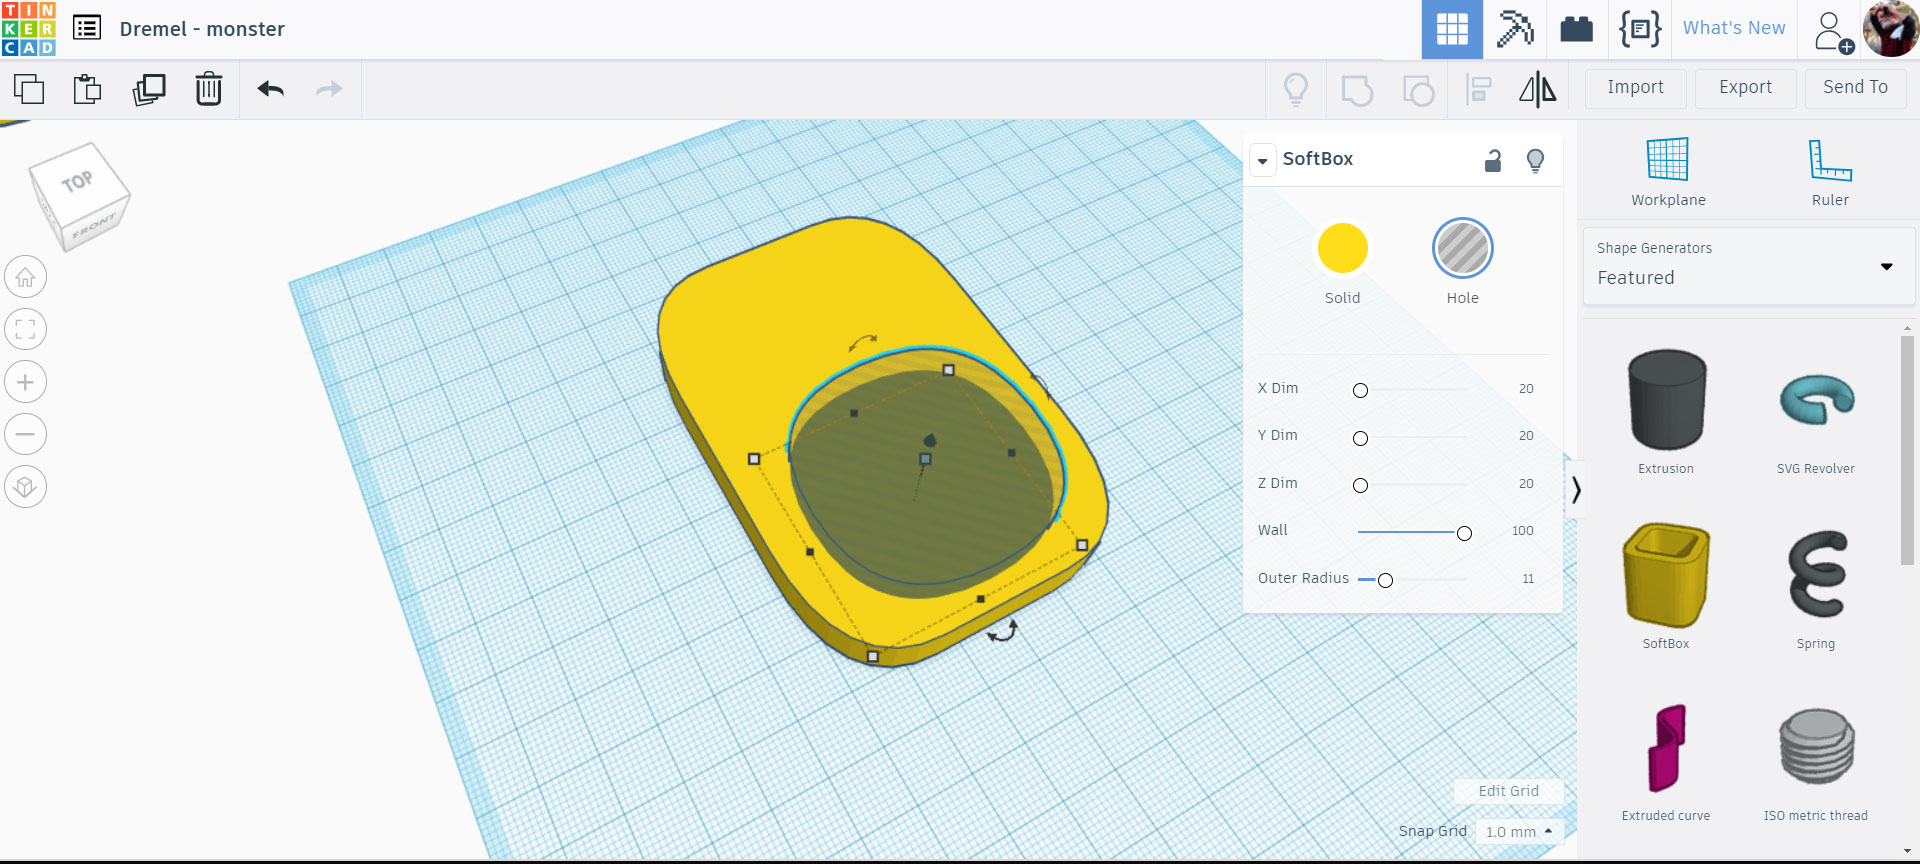Screen dimensions: 1920x864
Task: Edit the Wall value 100
Action: [x=1522, y=531]
